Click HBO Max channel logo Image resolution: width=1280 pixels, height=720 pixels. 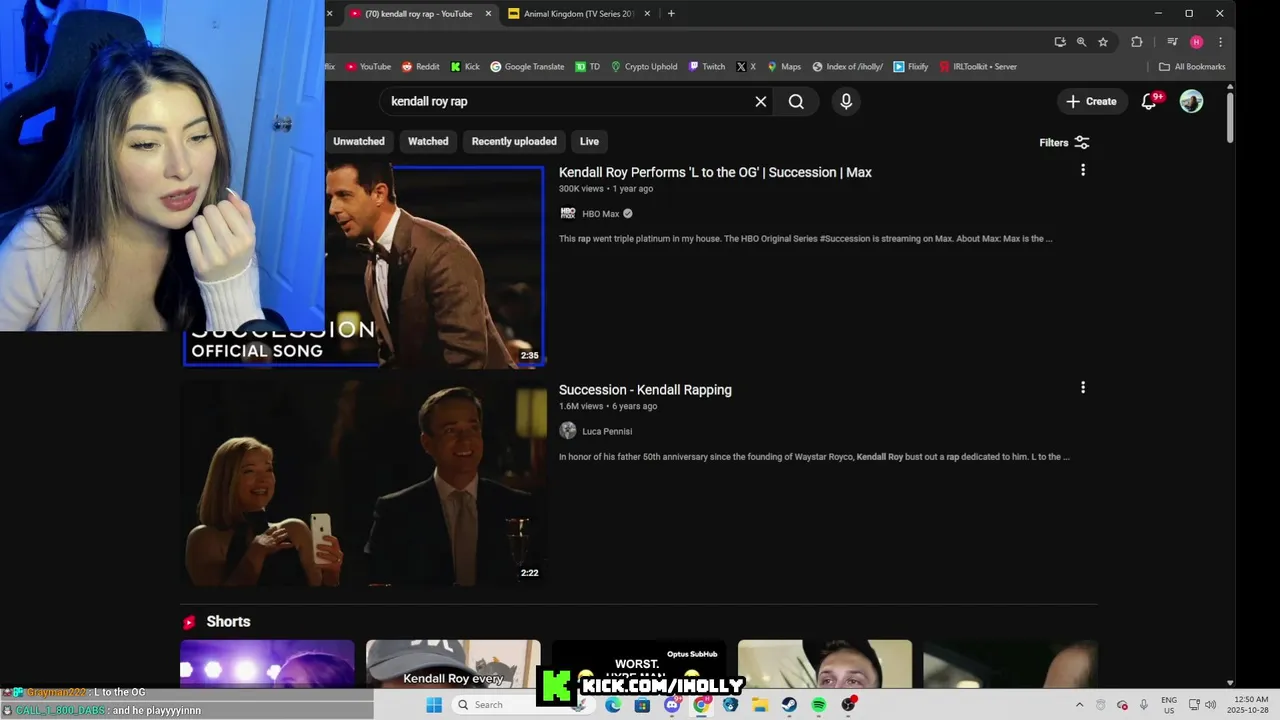pyautogui.click(x=568, y=213)
